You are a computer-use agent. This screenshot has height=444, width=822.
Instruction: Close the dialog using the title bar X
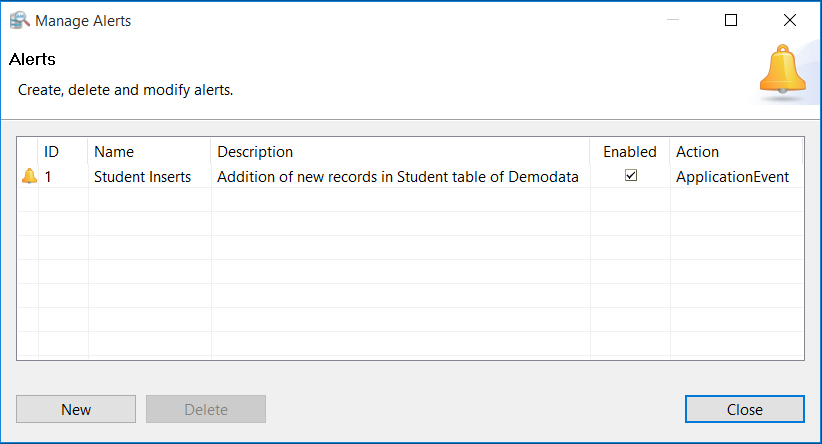coord(791,20)
